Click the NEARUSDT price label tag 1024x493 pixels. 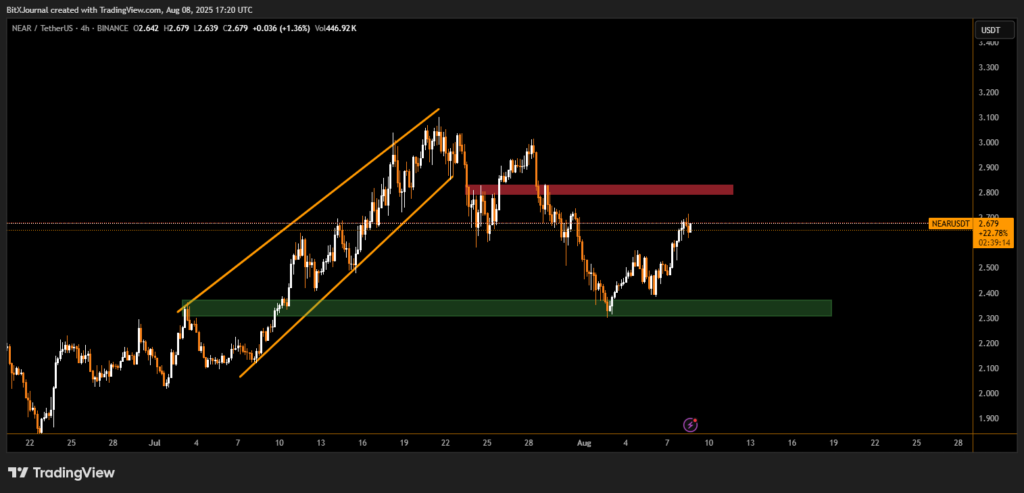pyautogui.click(x=949, y=223)
